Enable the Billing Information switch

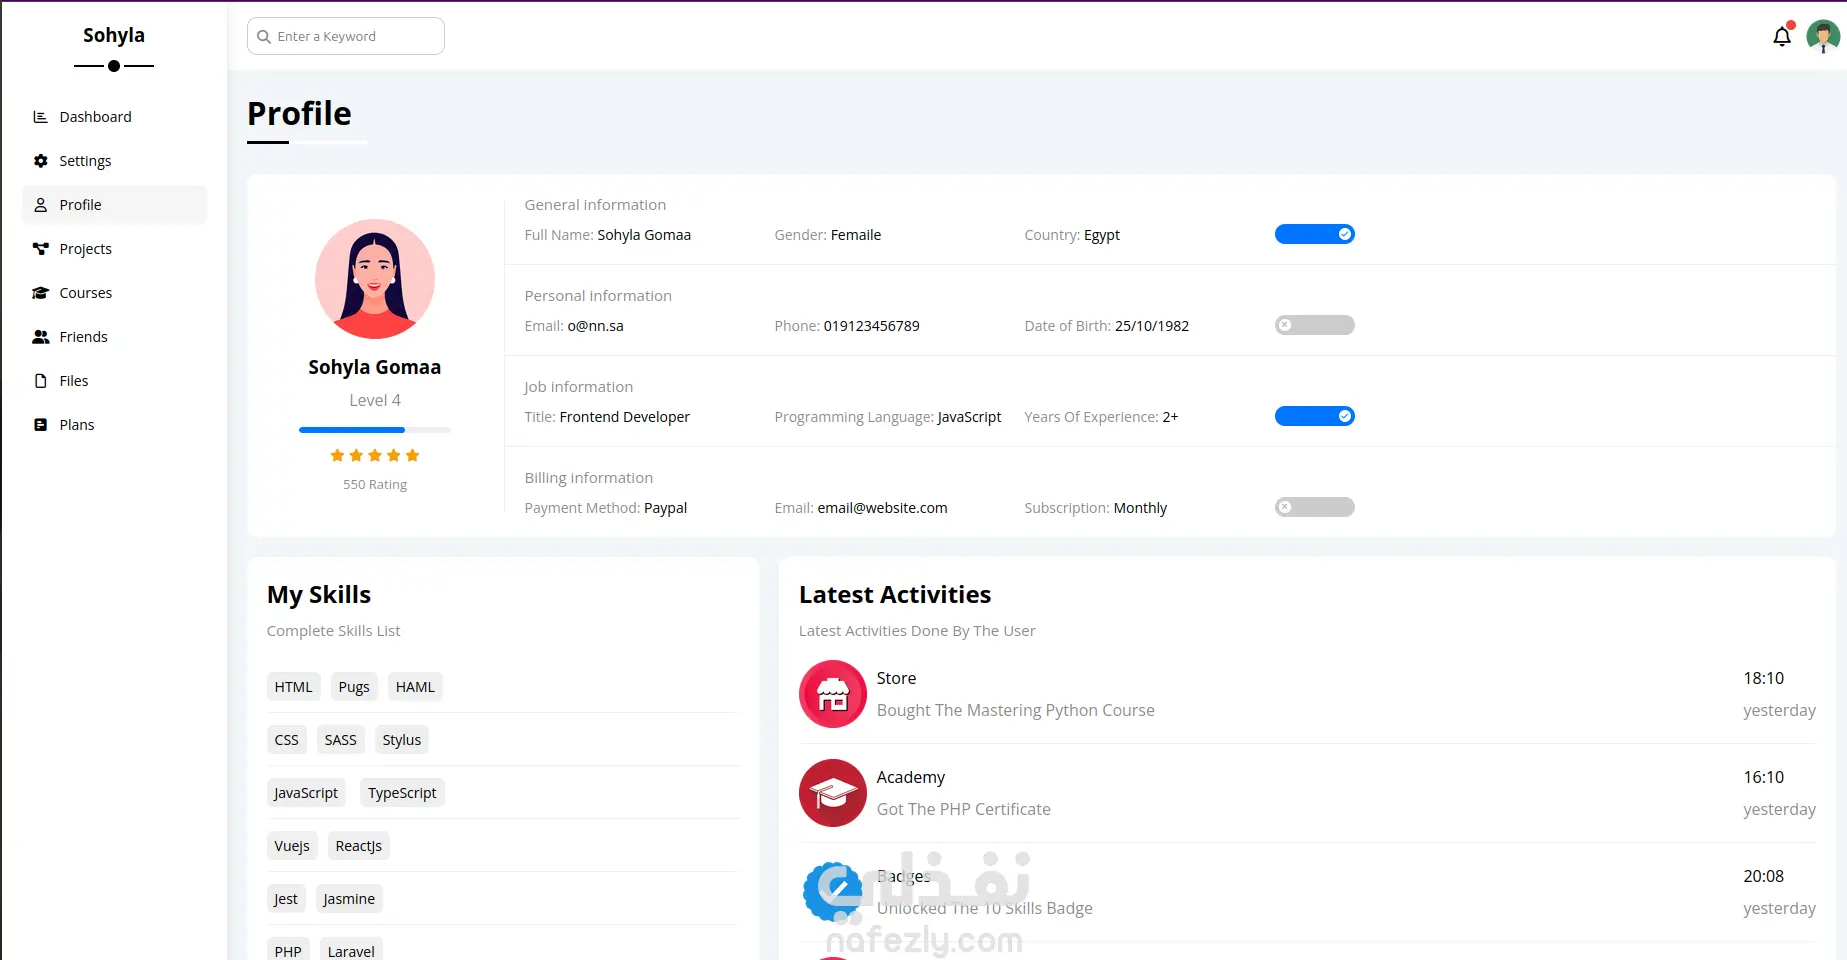tap(1314, 507)
